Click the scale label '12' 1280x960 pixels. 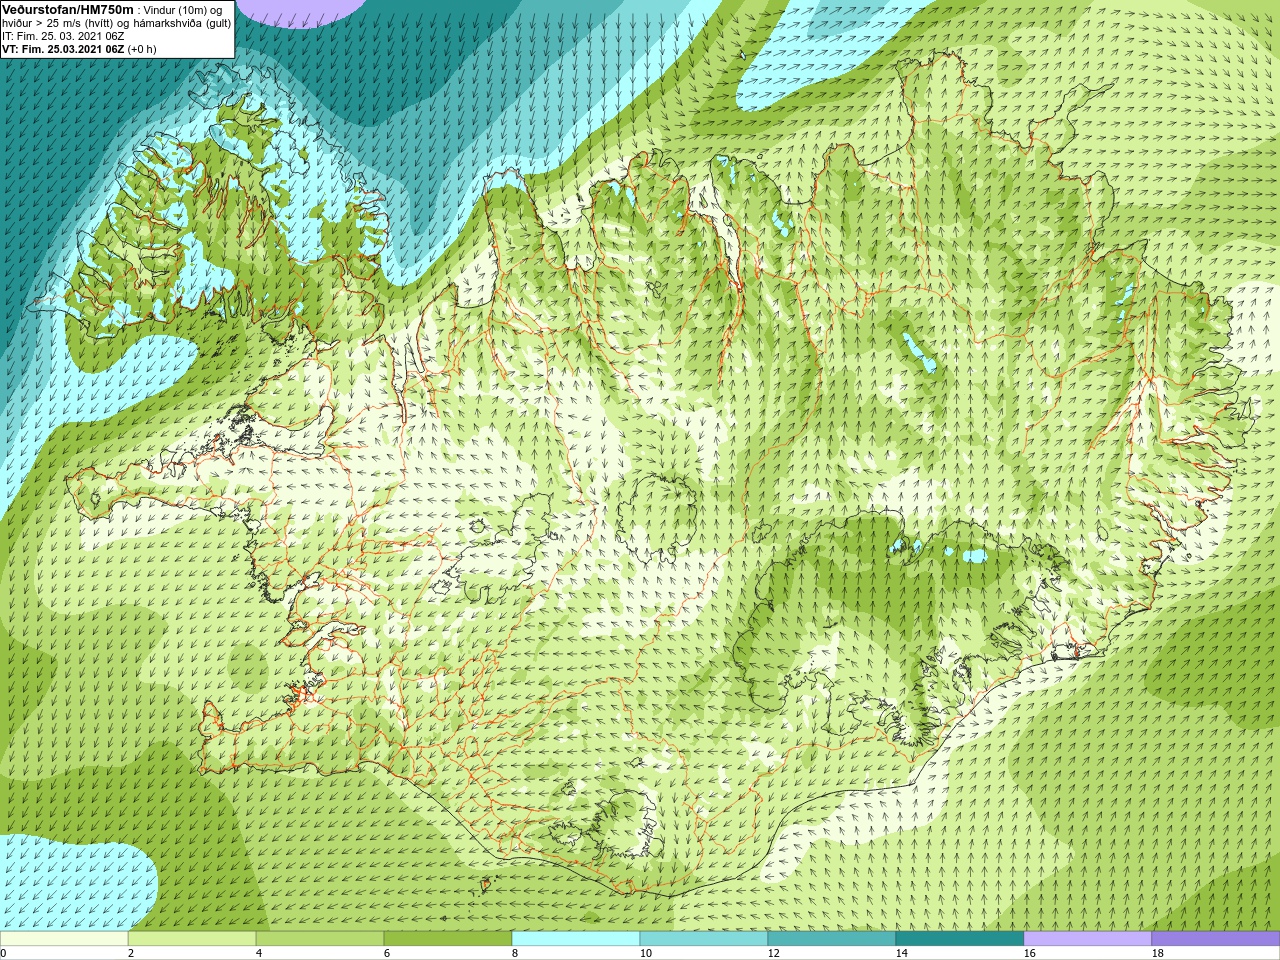(773, 953)
